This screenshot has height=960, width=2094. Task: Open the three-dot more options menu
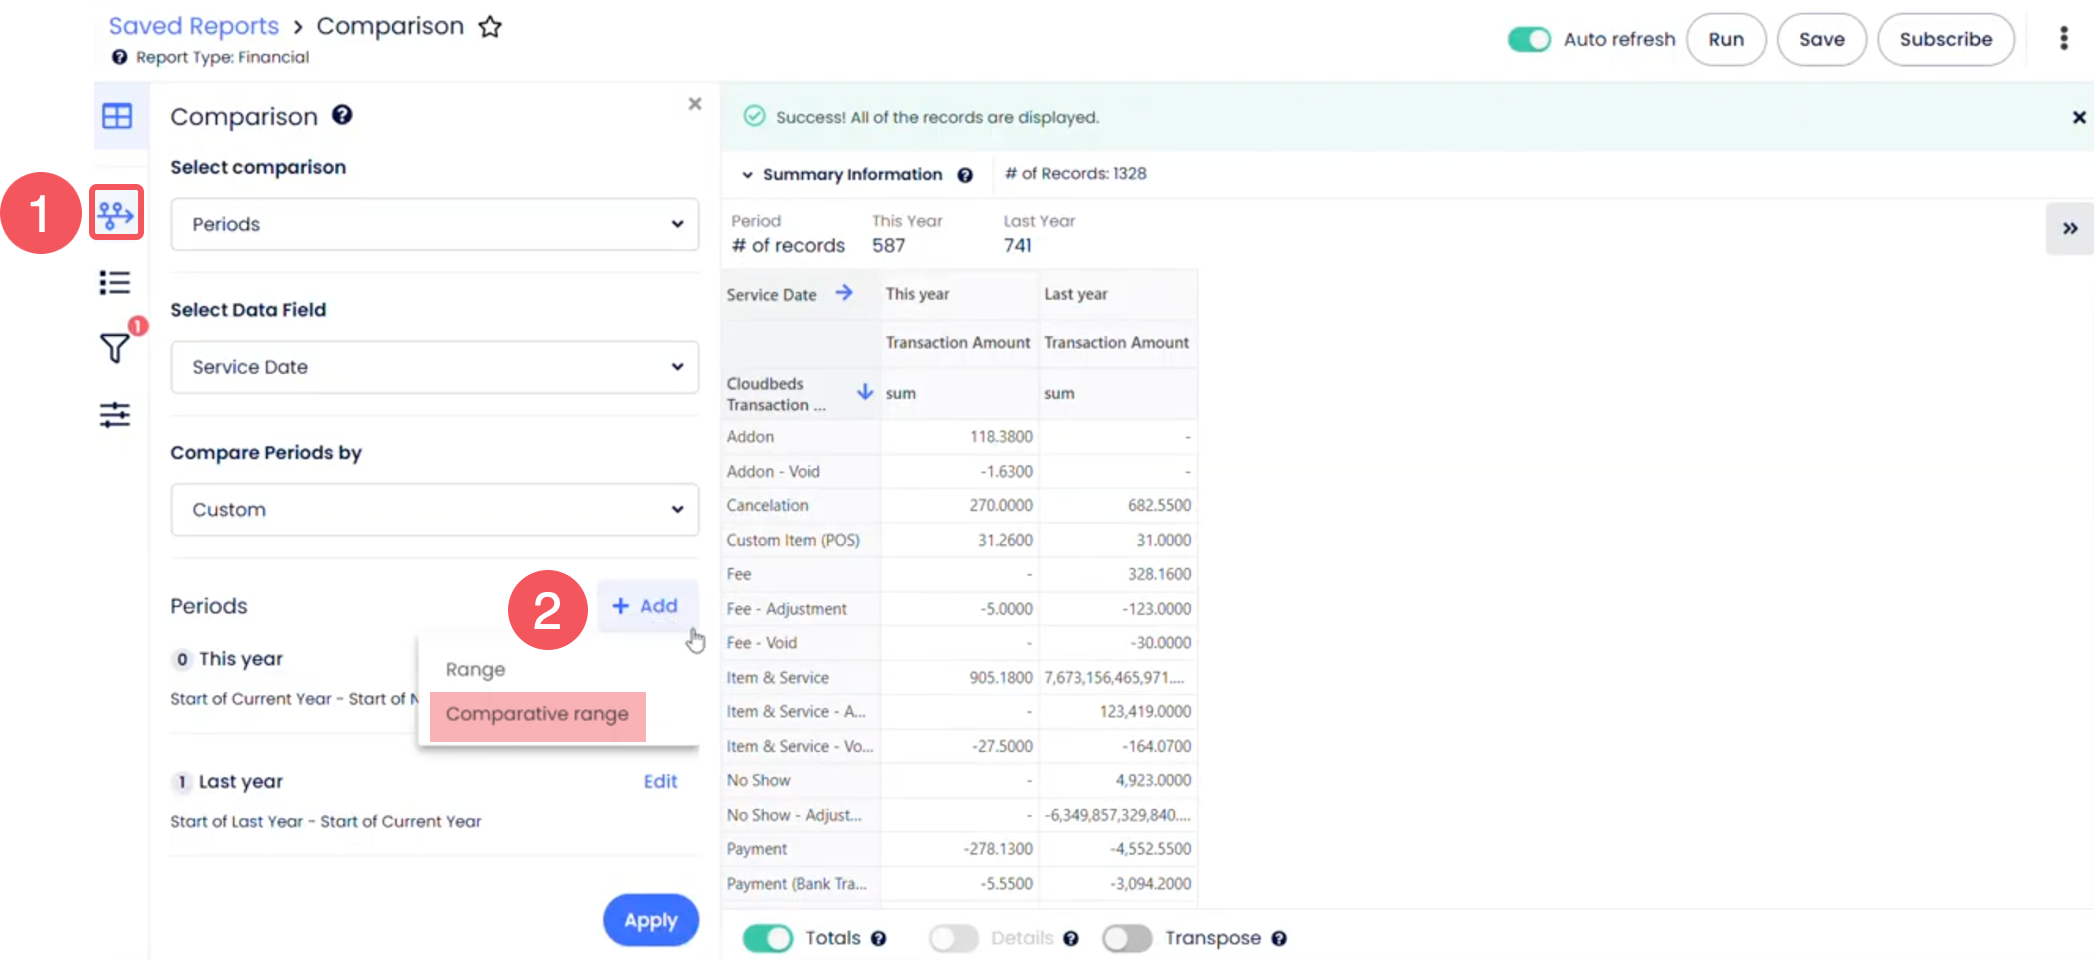click(2063, 39)
